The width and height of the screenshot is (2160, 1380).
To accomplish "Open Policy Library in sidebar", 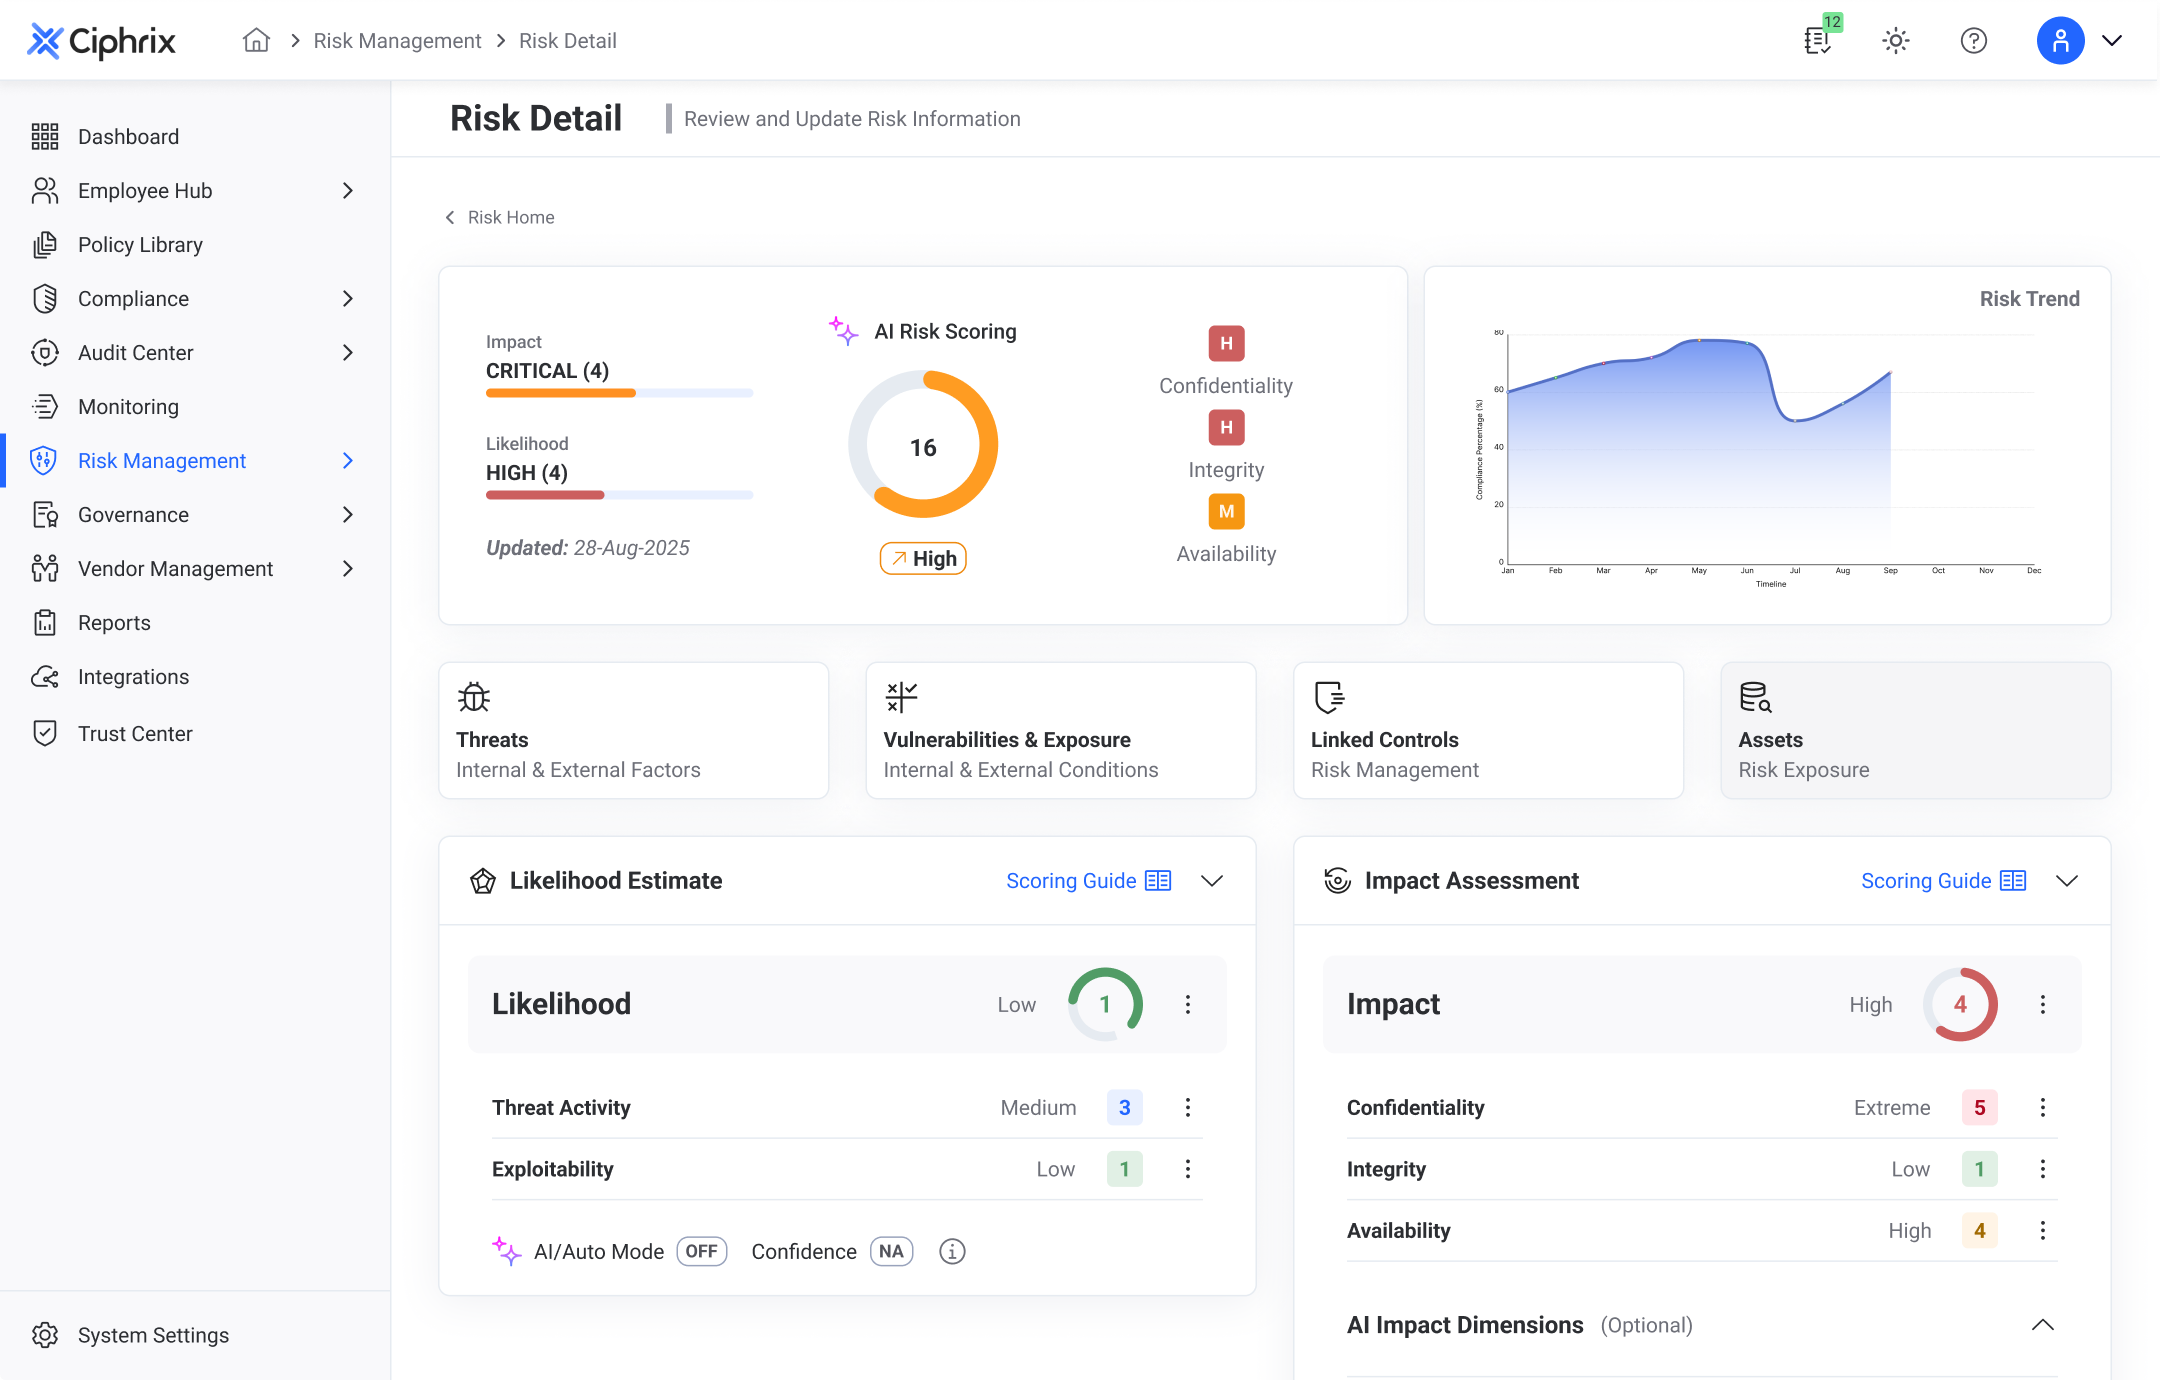I will point(140,244).
